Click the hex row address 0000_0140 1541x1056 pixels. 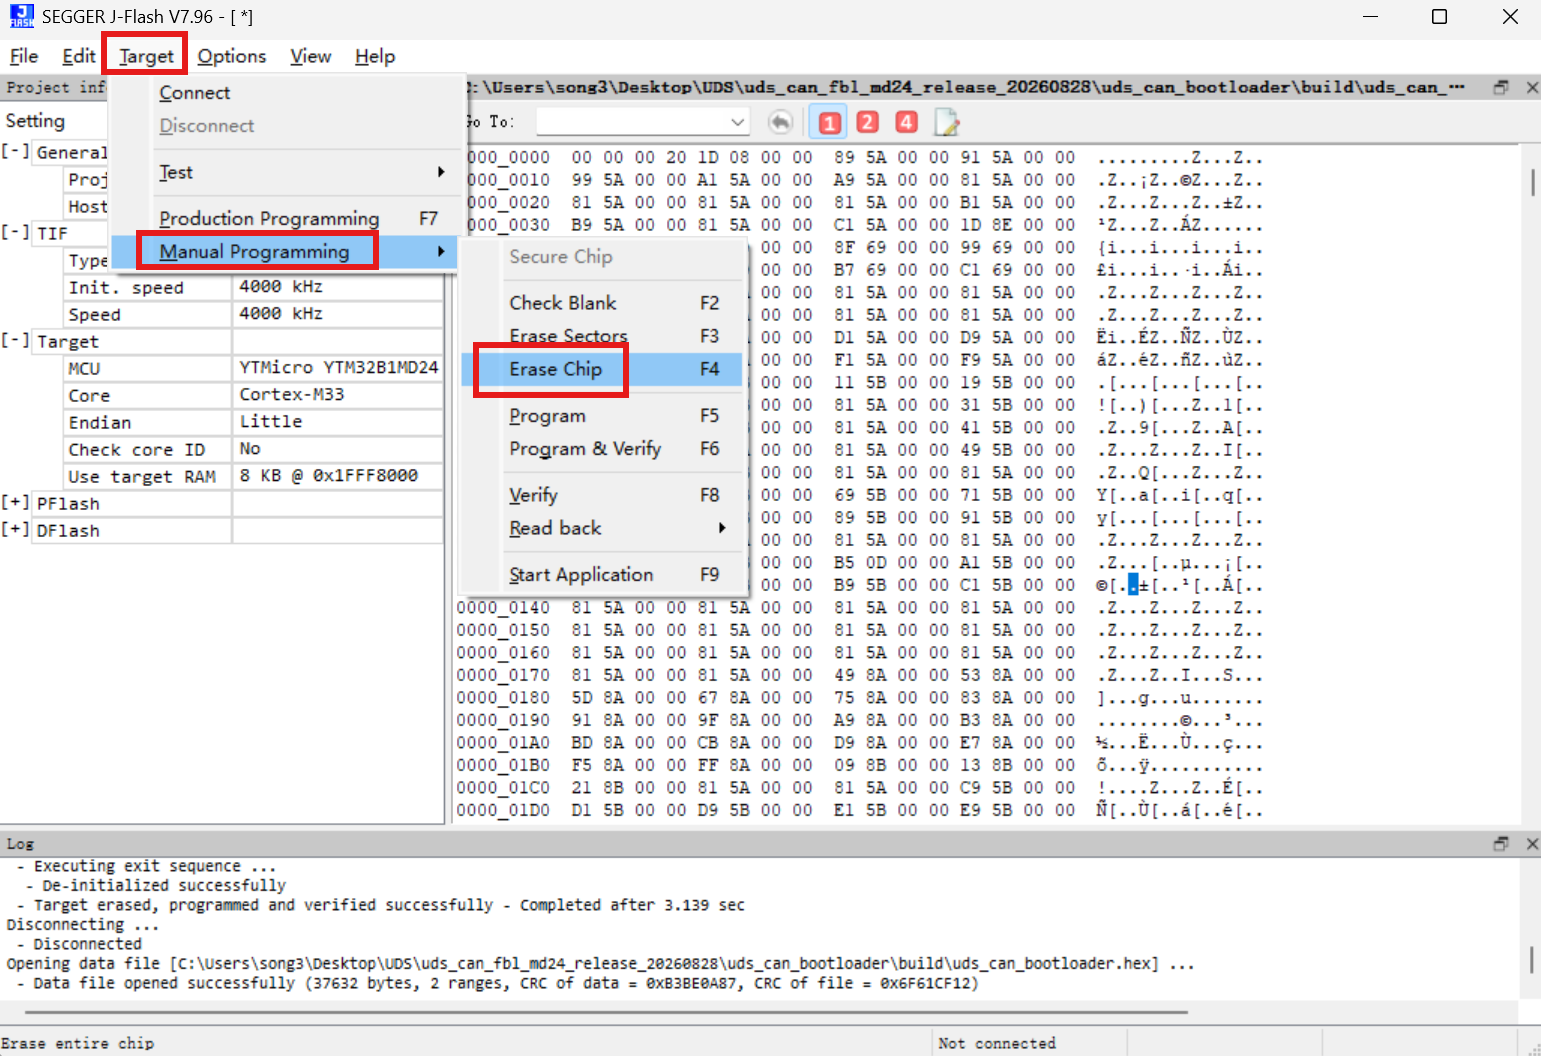(x=503, y=608)
